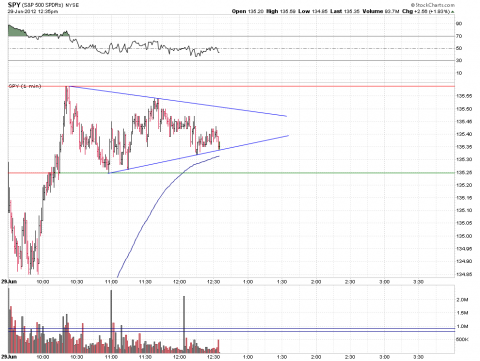Click the 135.45 price axis label
Viewport: 480px width, 361px height.
[x=464, y=122]
